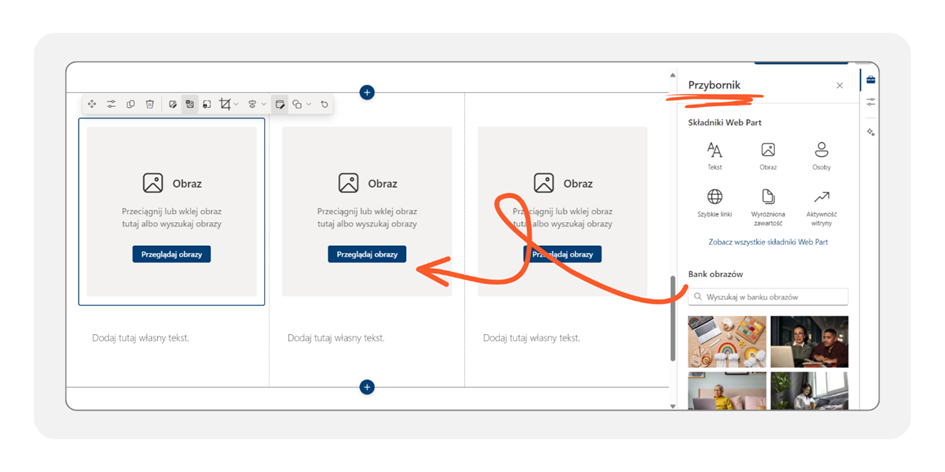Expand the alignment options dropdown arrow
The image size is (945, 472).
coord(263,104)
